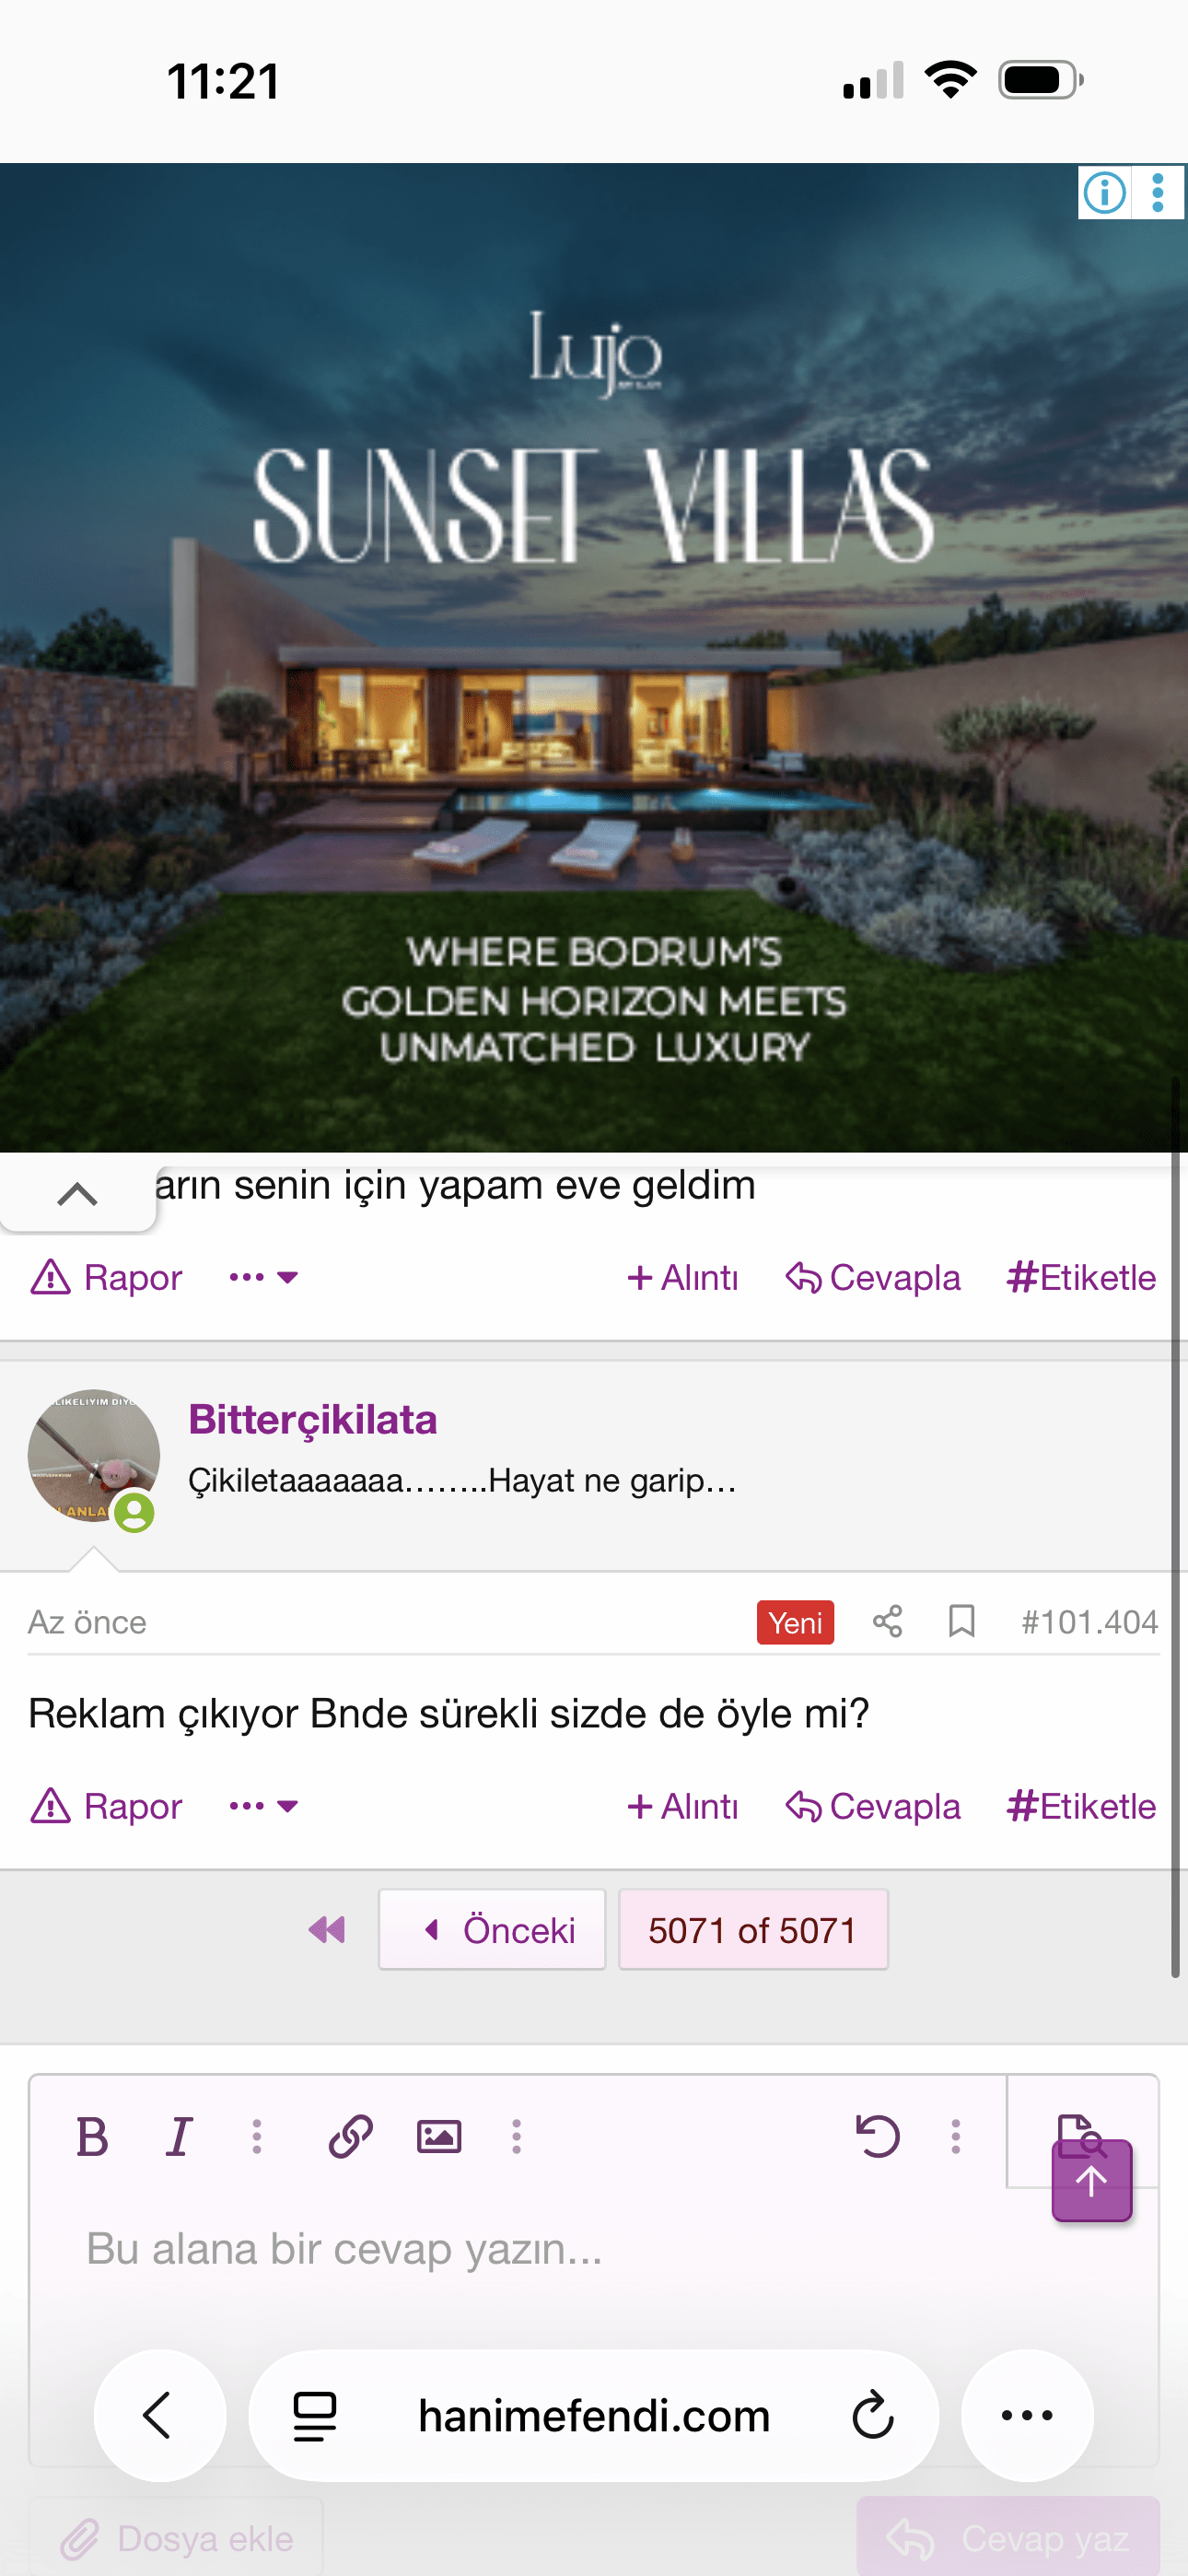Go to the Önceki page
The height and width of the screenshot is (2576, 1188).
pyautogui.click(x=492, y=1929)
